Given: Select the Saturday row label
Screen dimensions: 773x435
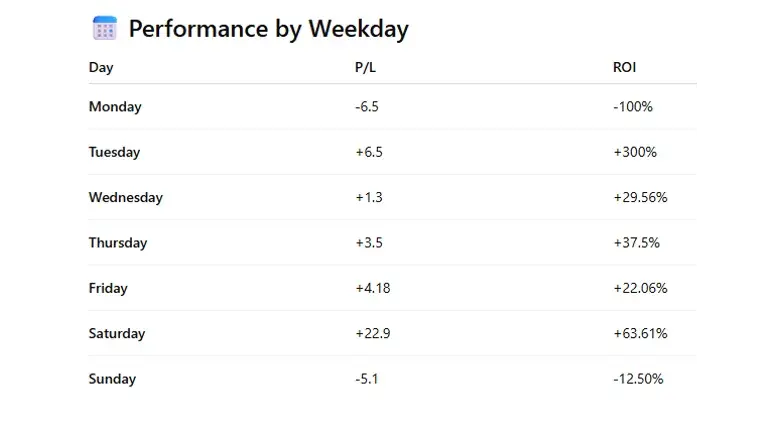Looking at the screenshot, I should point(116,334).
